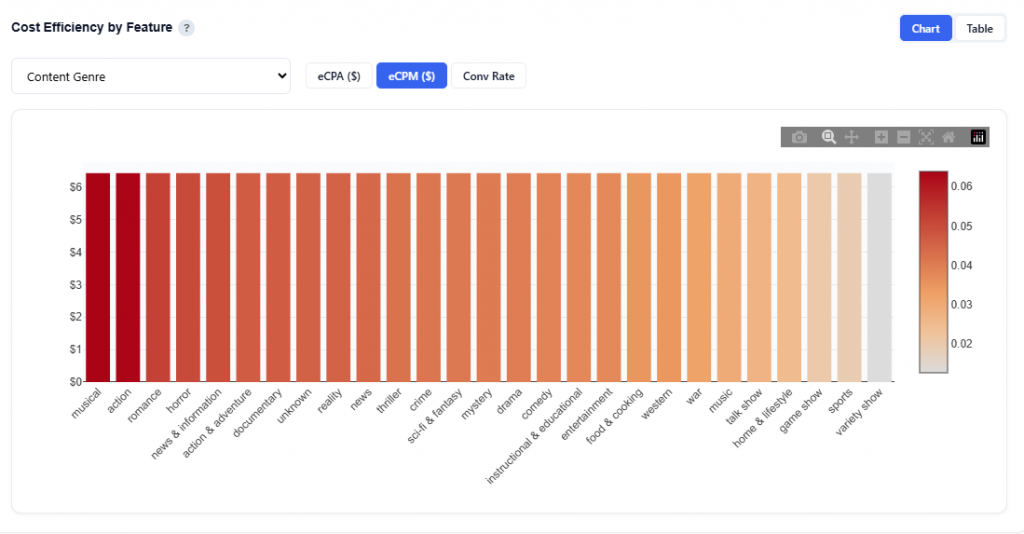1024x534 pixels.
Task: Click the Autoscale icon in chart toolbar
Action: pos(926,137)
